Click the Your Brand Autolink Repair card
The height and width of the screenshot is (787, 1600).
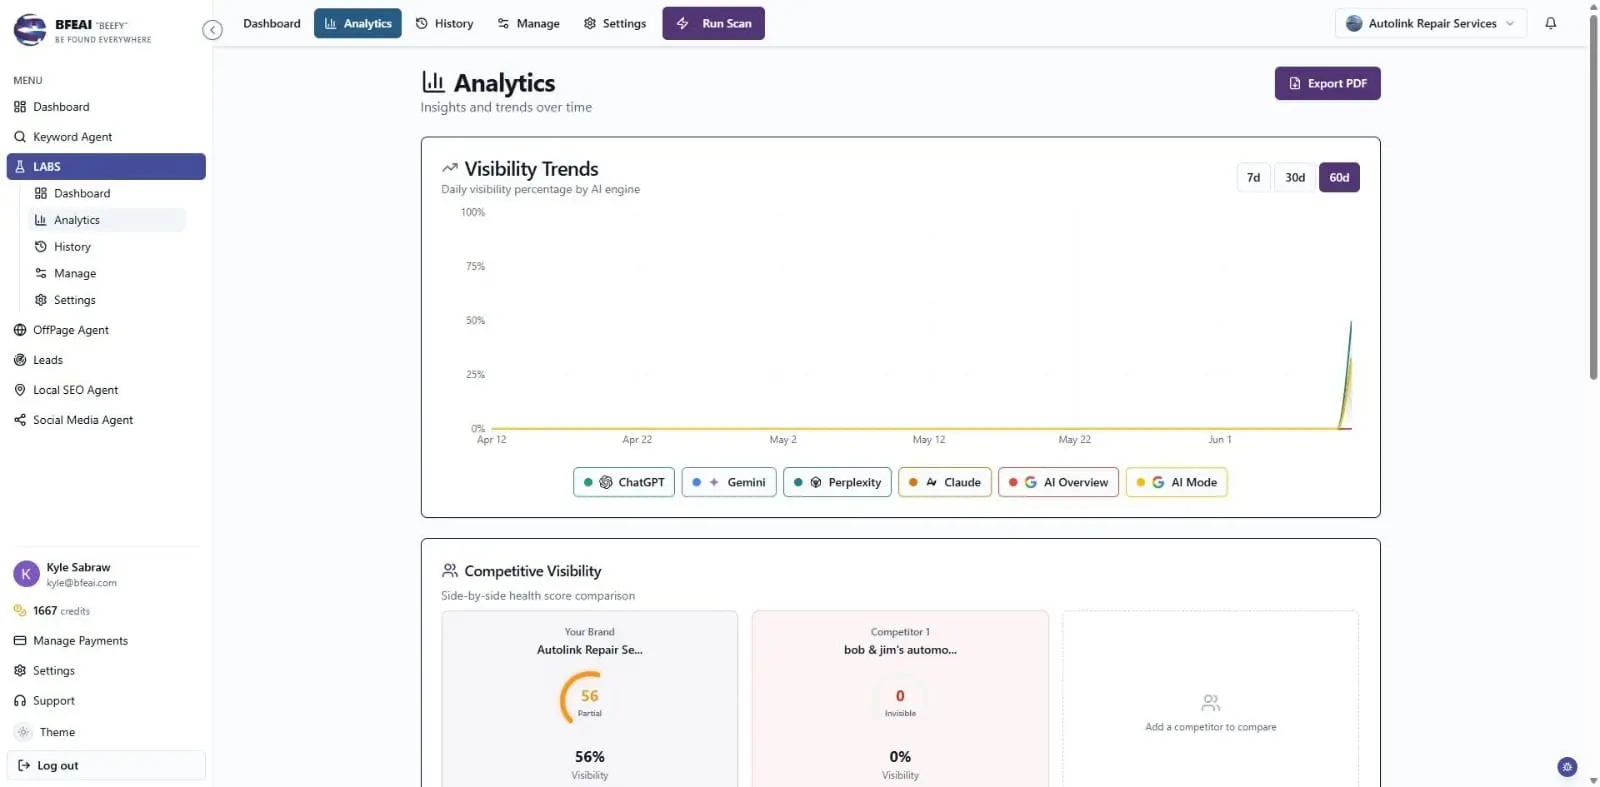click(x=590, y=699)
